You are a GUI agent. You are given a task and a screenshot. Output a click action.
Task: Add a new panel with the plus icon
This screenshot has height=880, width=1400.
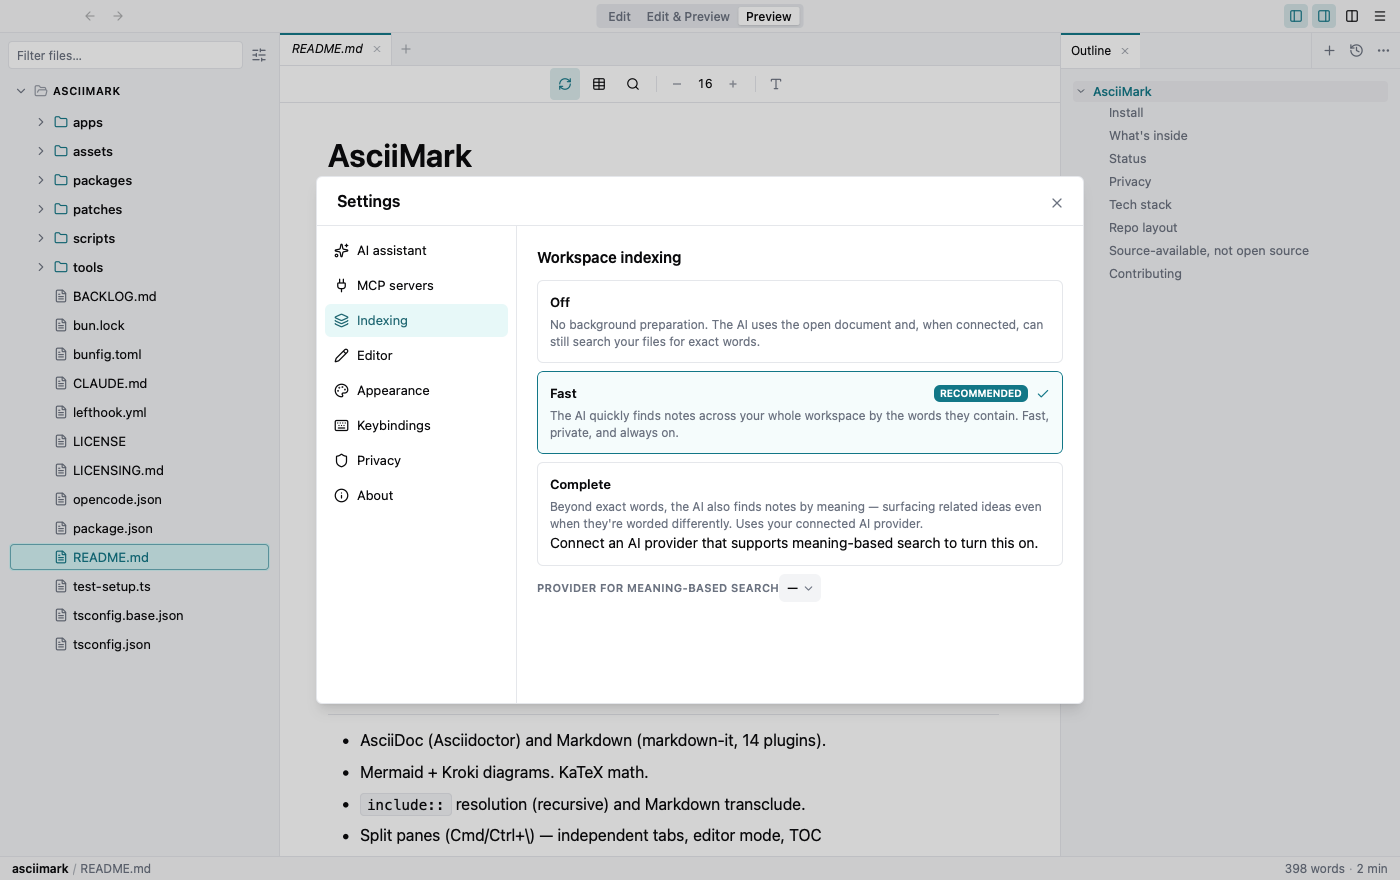coord(1329,51)
